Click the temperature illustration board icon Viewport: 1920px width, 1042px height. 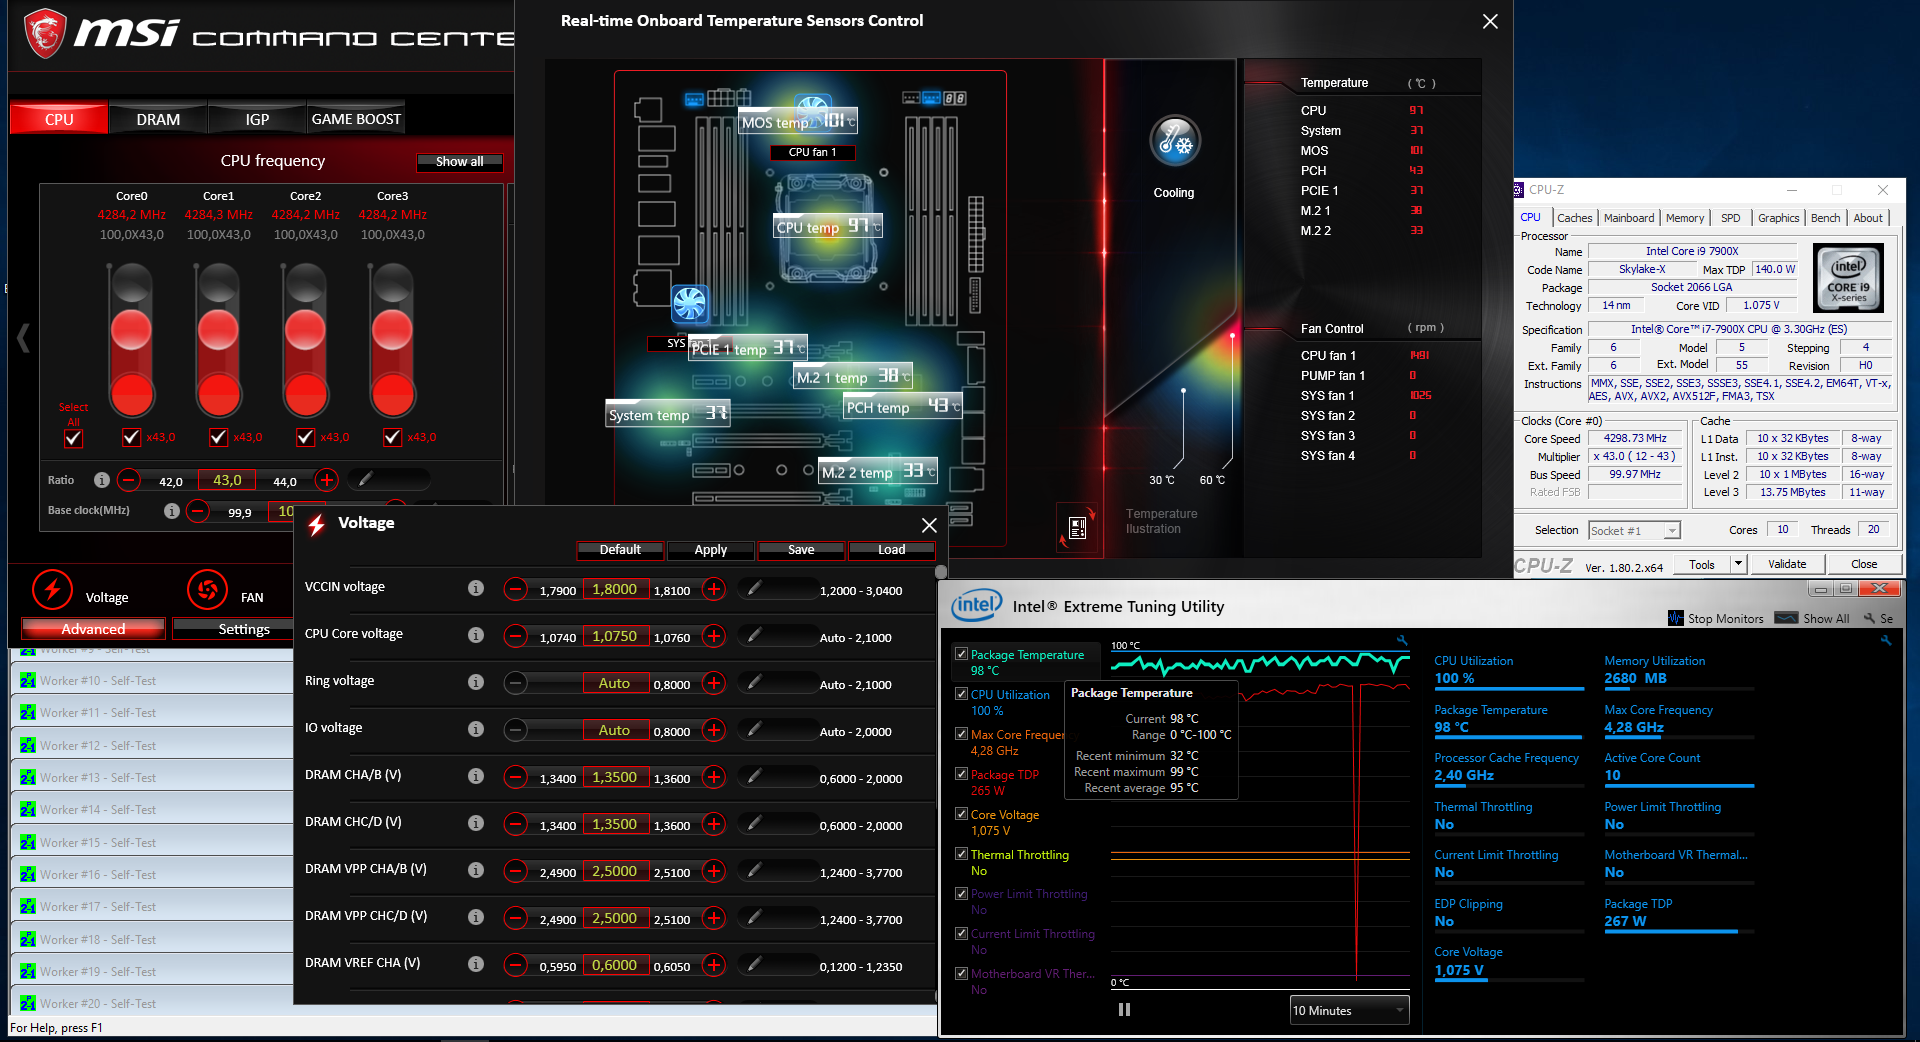coord(1077,528)
